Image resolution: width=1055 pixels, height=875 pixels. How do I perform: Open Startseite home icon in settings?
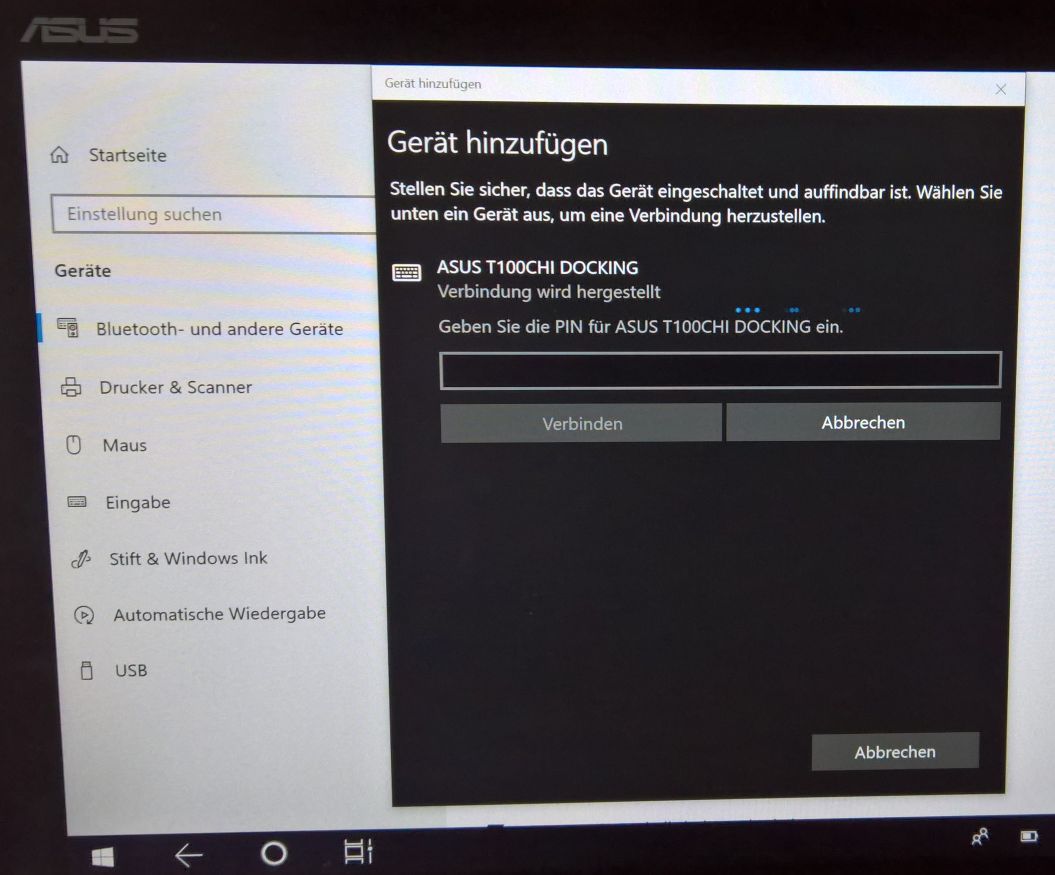[x=60, y=155]
